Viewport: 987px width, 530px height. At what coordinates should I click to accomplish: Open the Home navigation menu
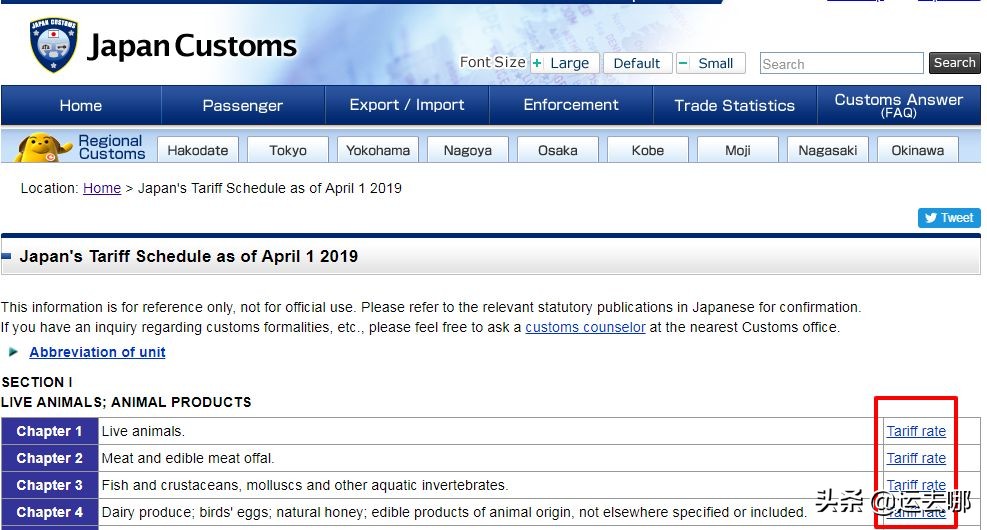(x=81, y=105)
